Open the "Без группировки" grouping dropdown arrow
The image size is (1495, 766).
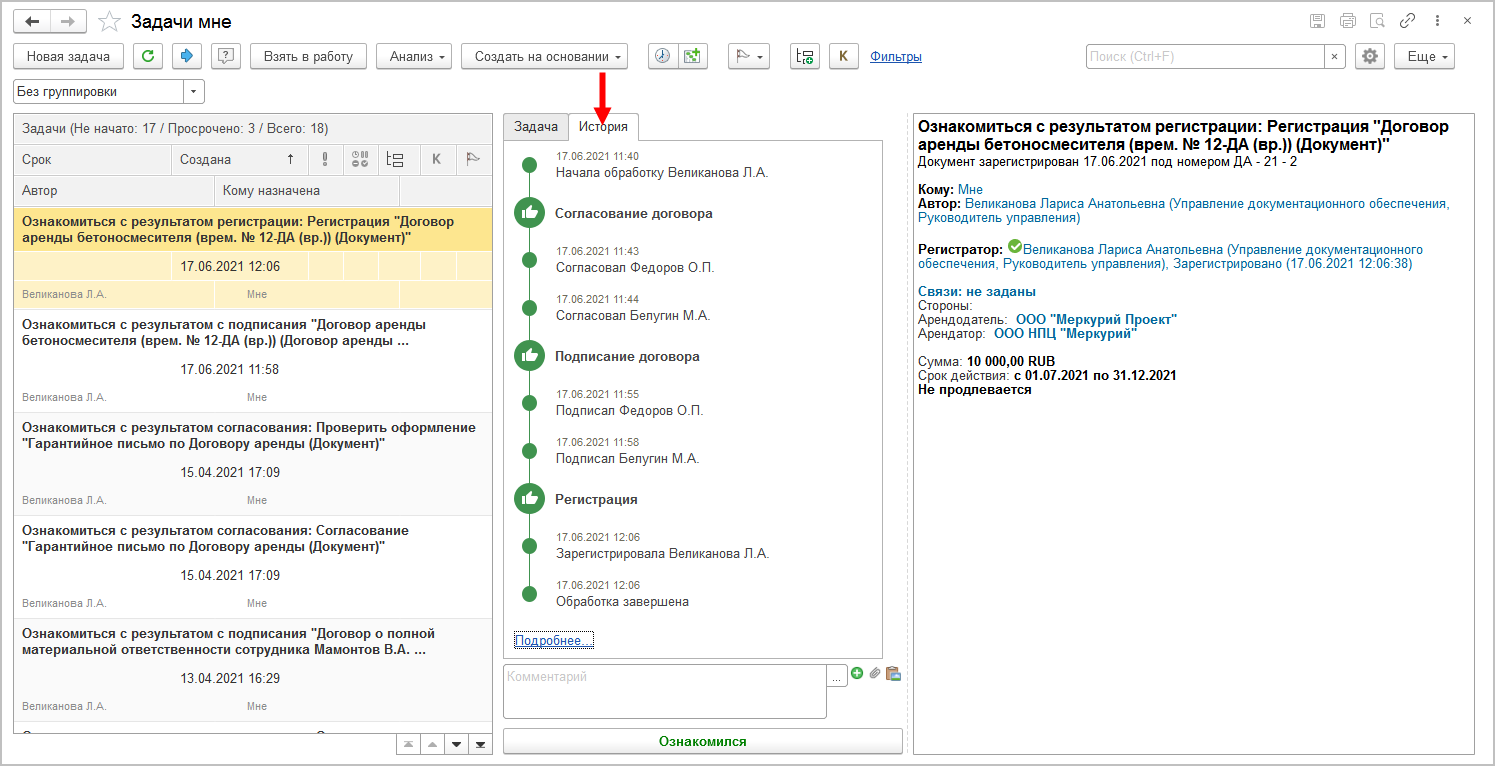tap(194, 91)
